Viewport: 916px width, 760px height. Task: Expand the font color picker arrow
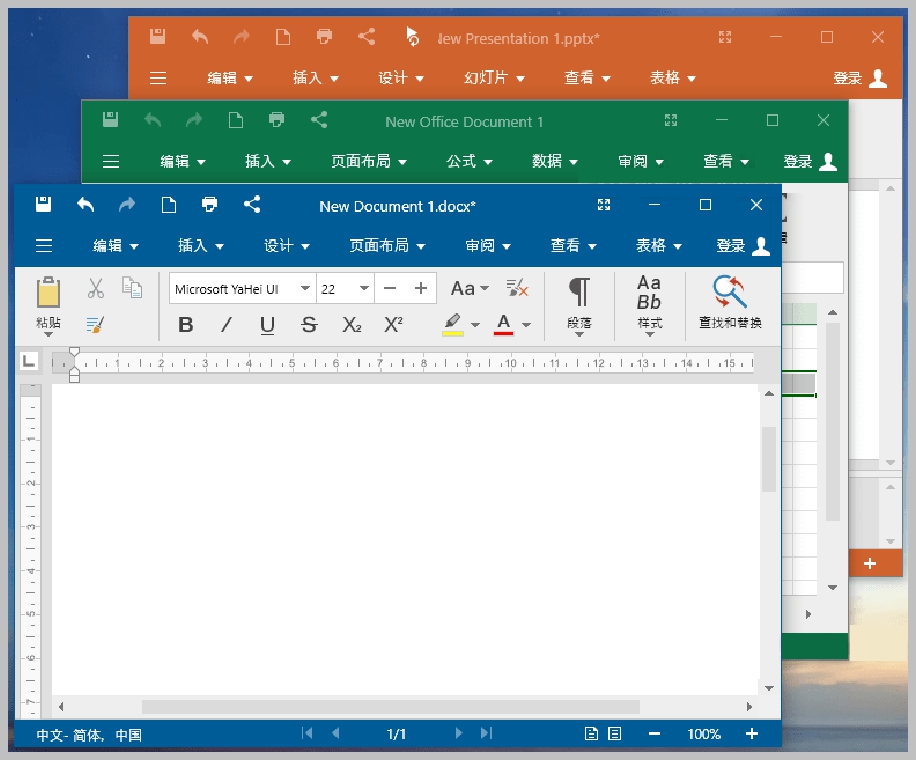click(x=527, y=324)
